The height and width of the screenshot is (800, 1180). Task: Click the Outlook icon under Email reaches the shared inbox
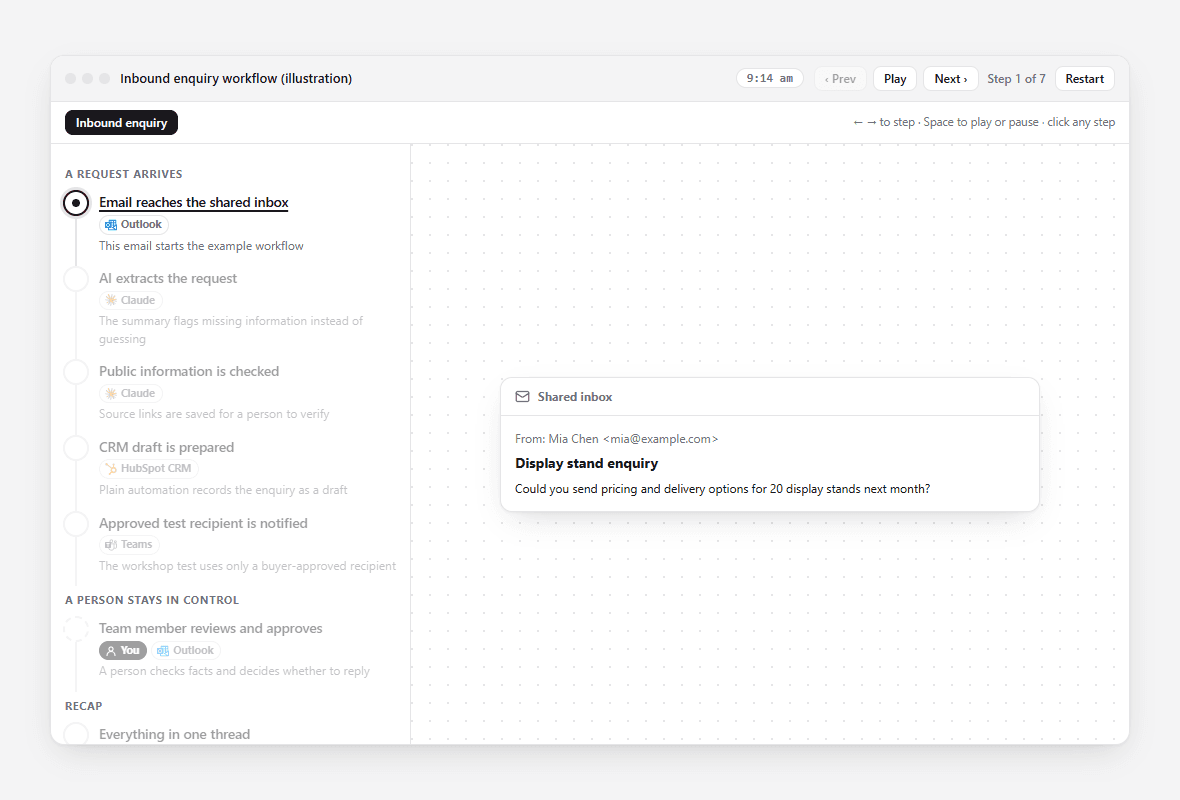pyautogui.click(x=111, y=225)
